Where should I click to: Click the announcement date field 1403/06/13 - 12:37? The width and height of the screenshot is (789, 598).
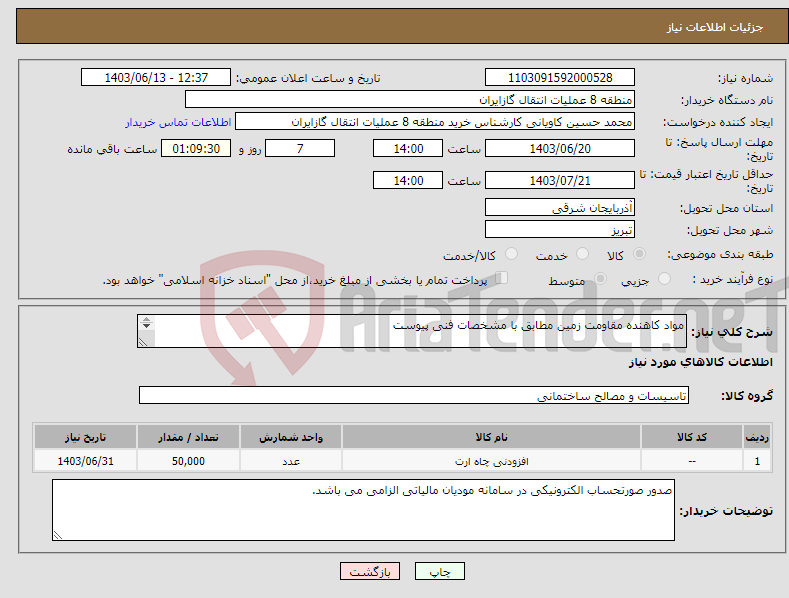(x=156, y=78)
